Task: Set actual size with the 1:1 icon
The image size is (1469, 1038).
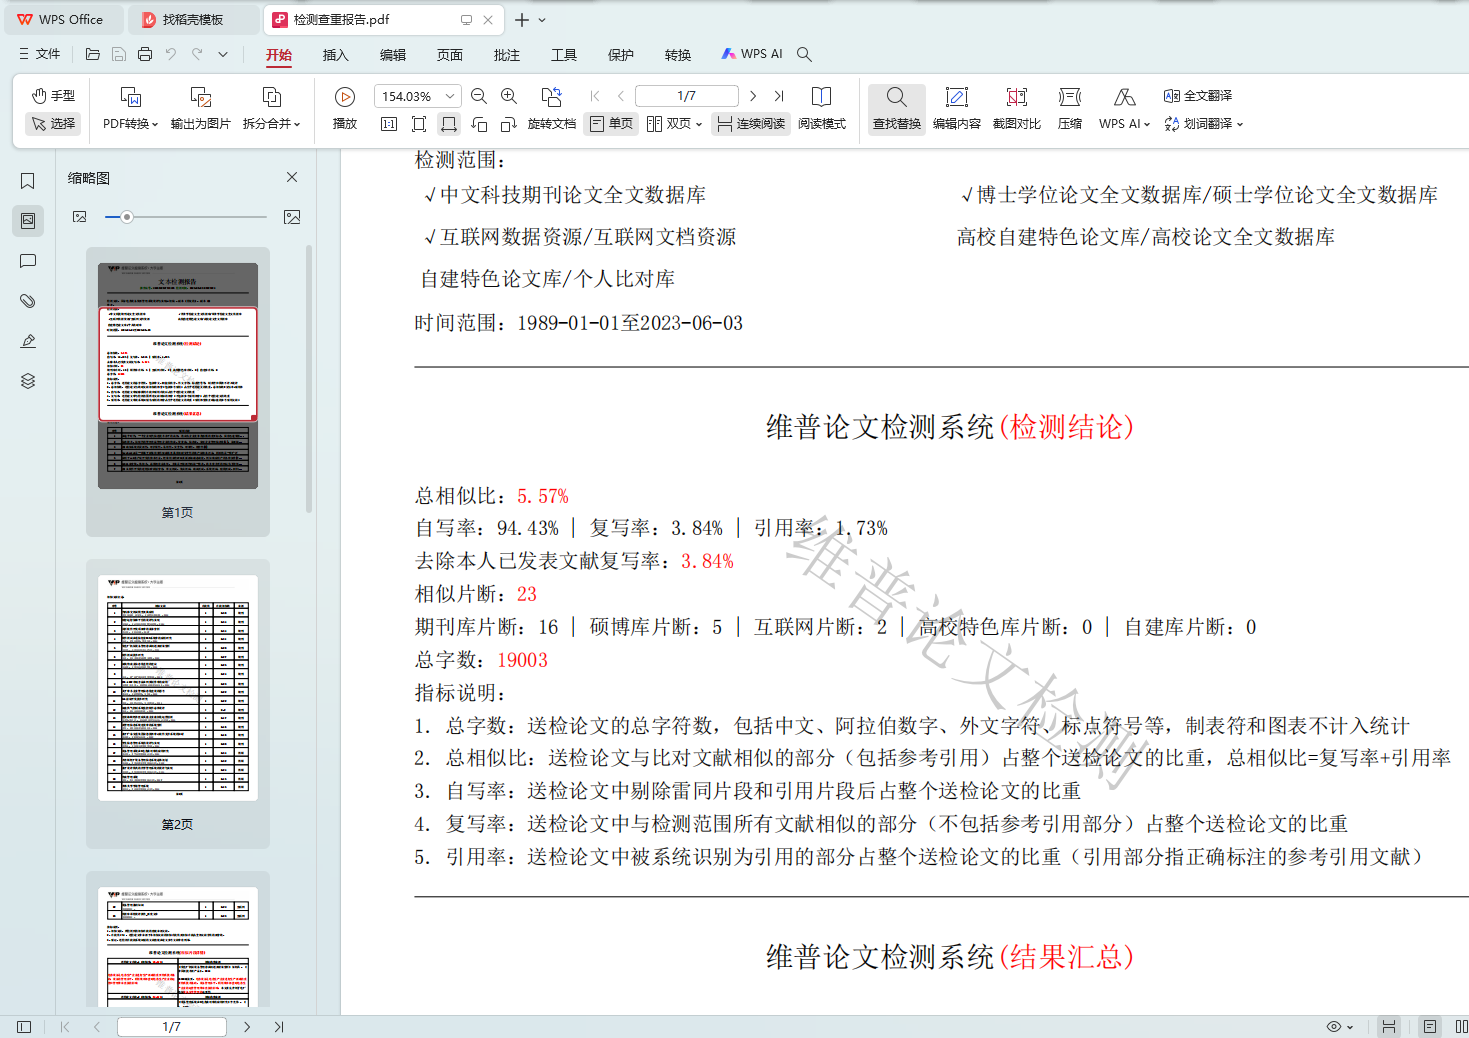Action: 389,124
